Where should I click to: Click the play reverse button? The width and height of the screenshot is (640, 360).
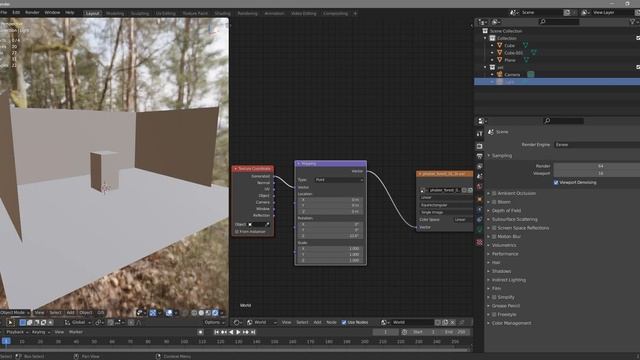(x=231, y=332)
